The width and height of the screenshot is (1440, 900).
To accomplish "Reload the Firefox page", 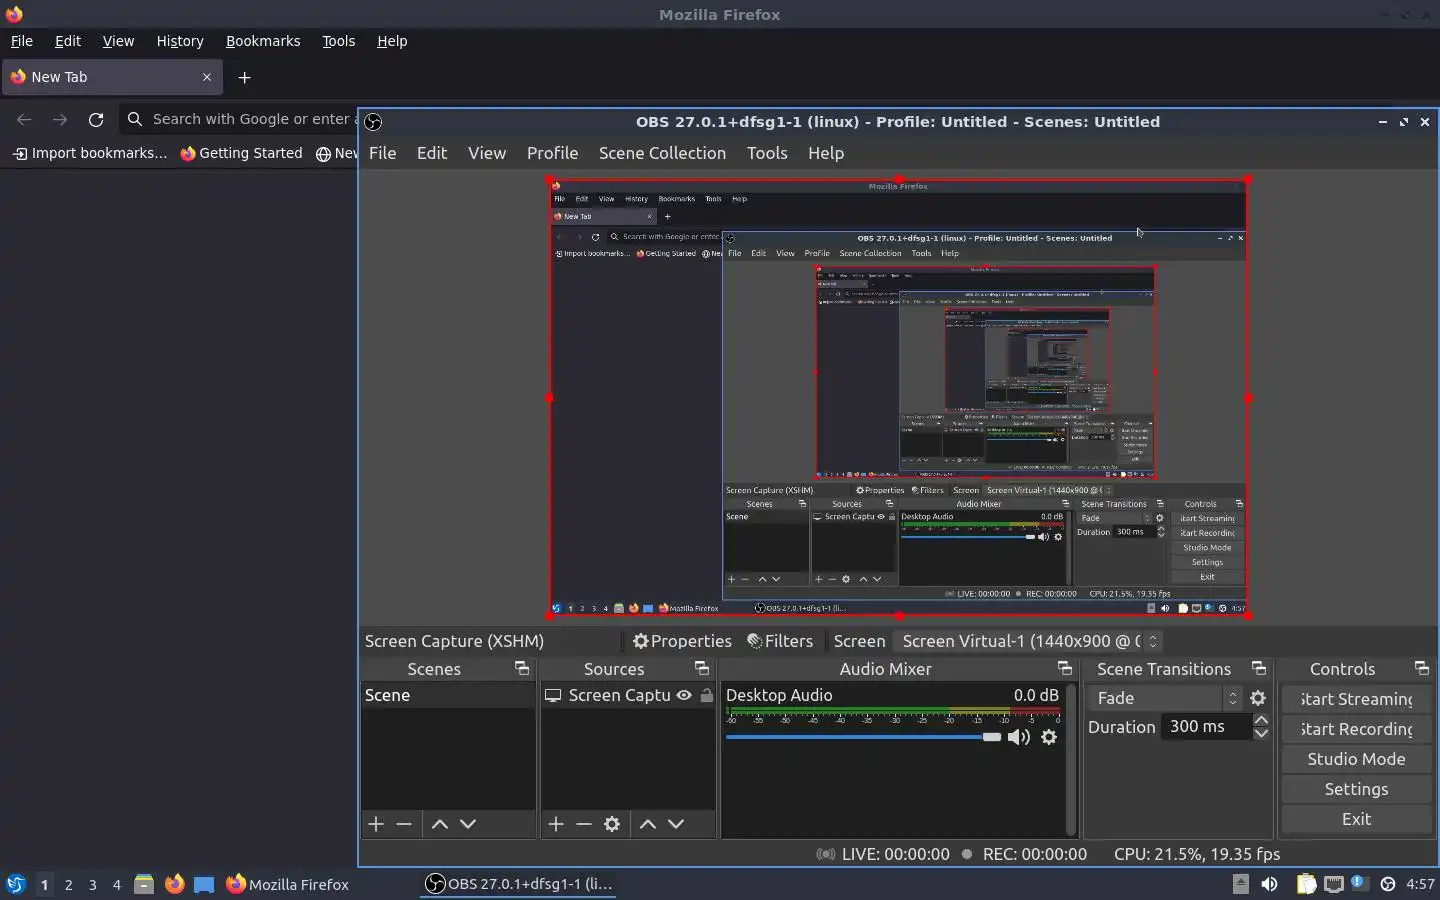I will (x=96, y=119).
